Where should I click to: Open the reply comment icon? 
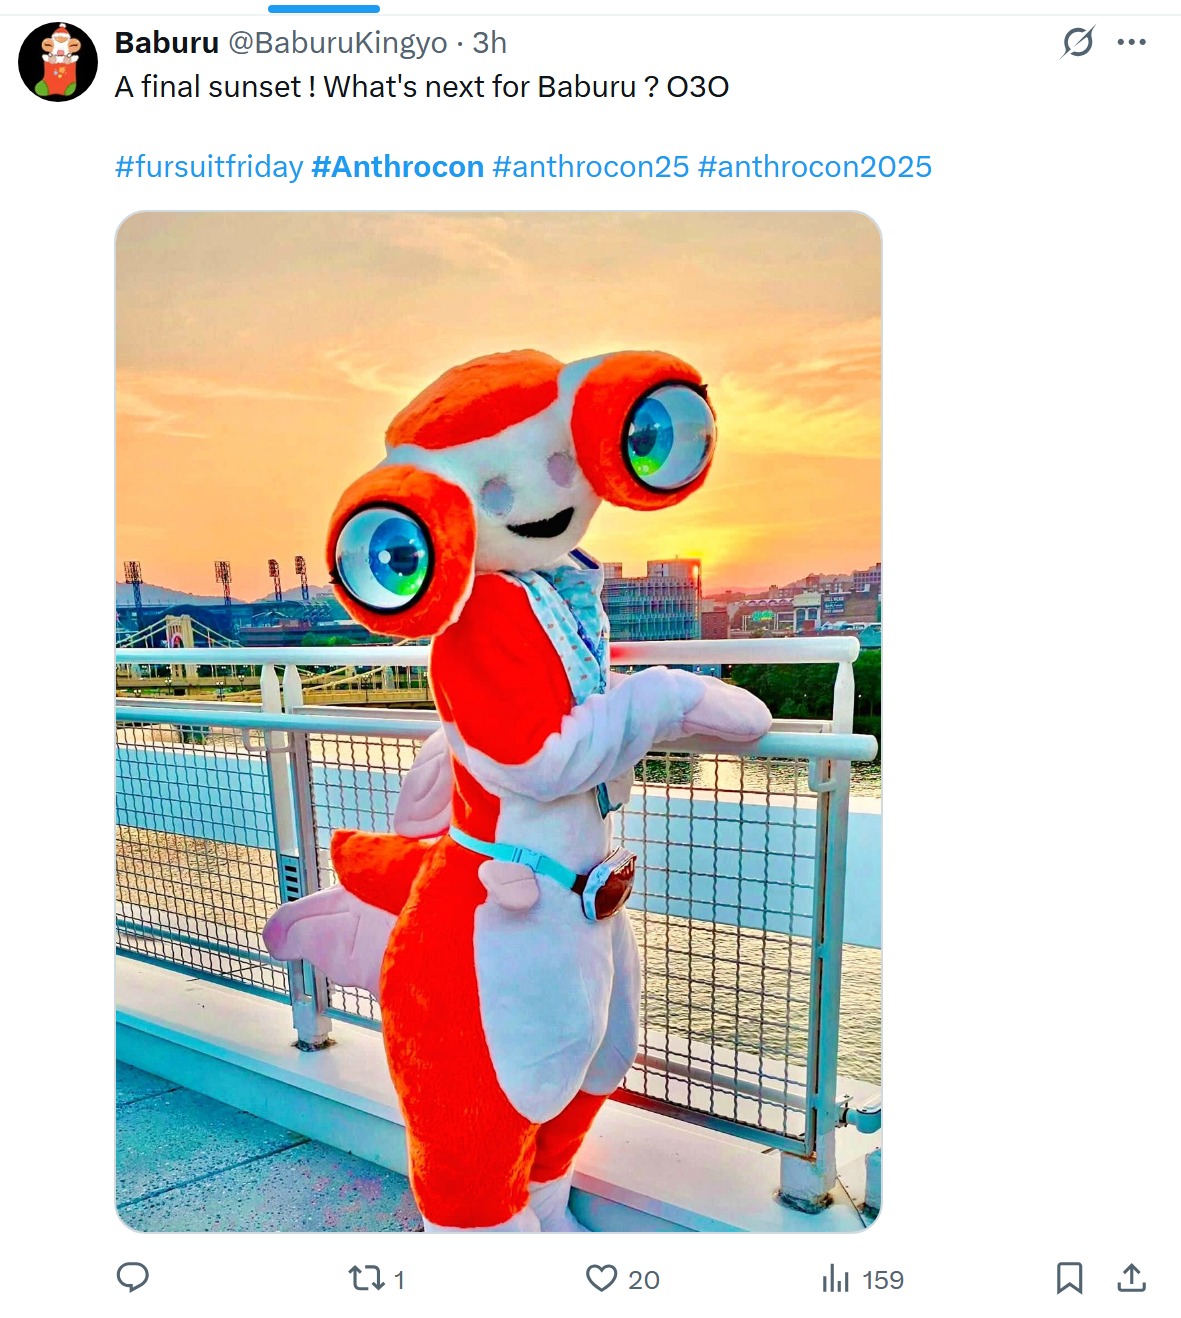(x=133, y=1278)
